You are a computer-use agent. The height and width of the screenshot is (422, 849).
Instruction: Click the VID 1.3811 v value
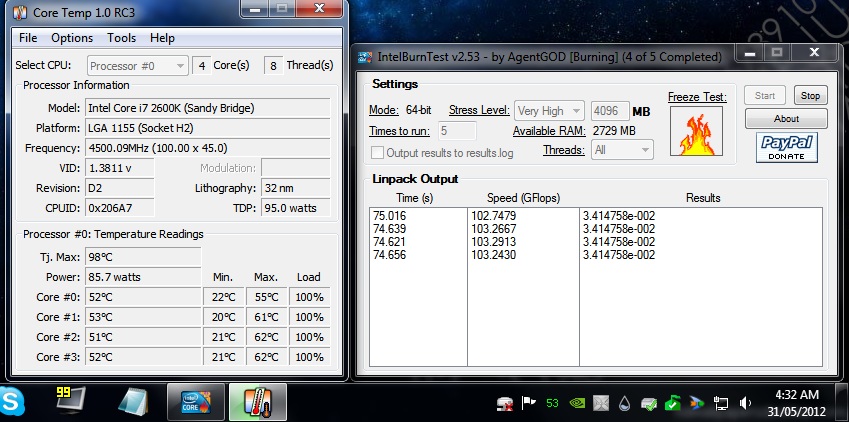point(120,168)
